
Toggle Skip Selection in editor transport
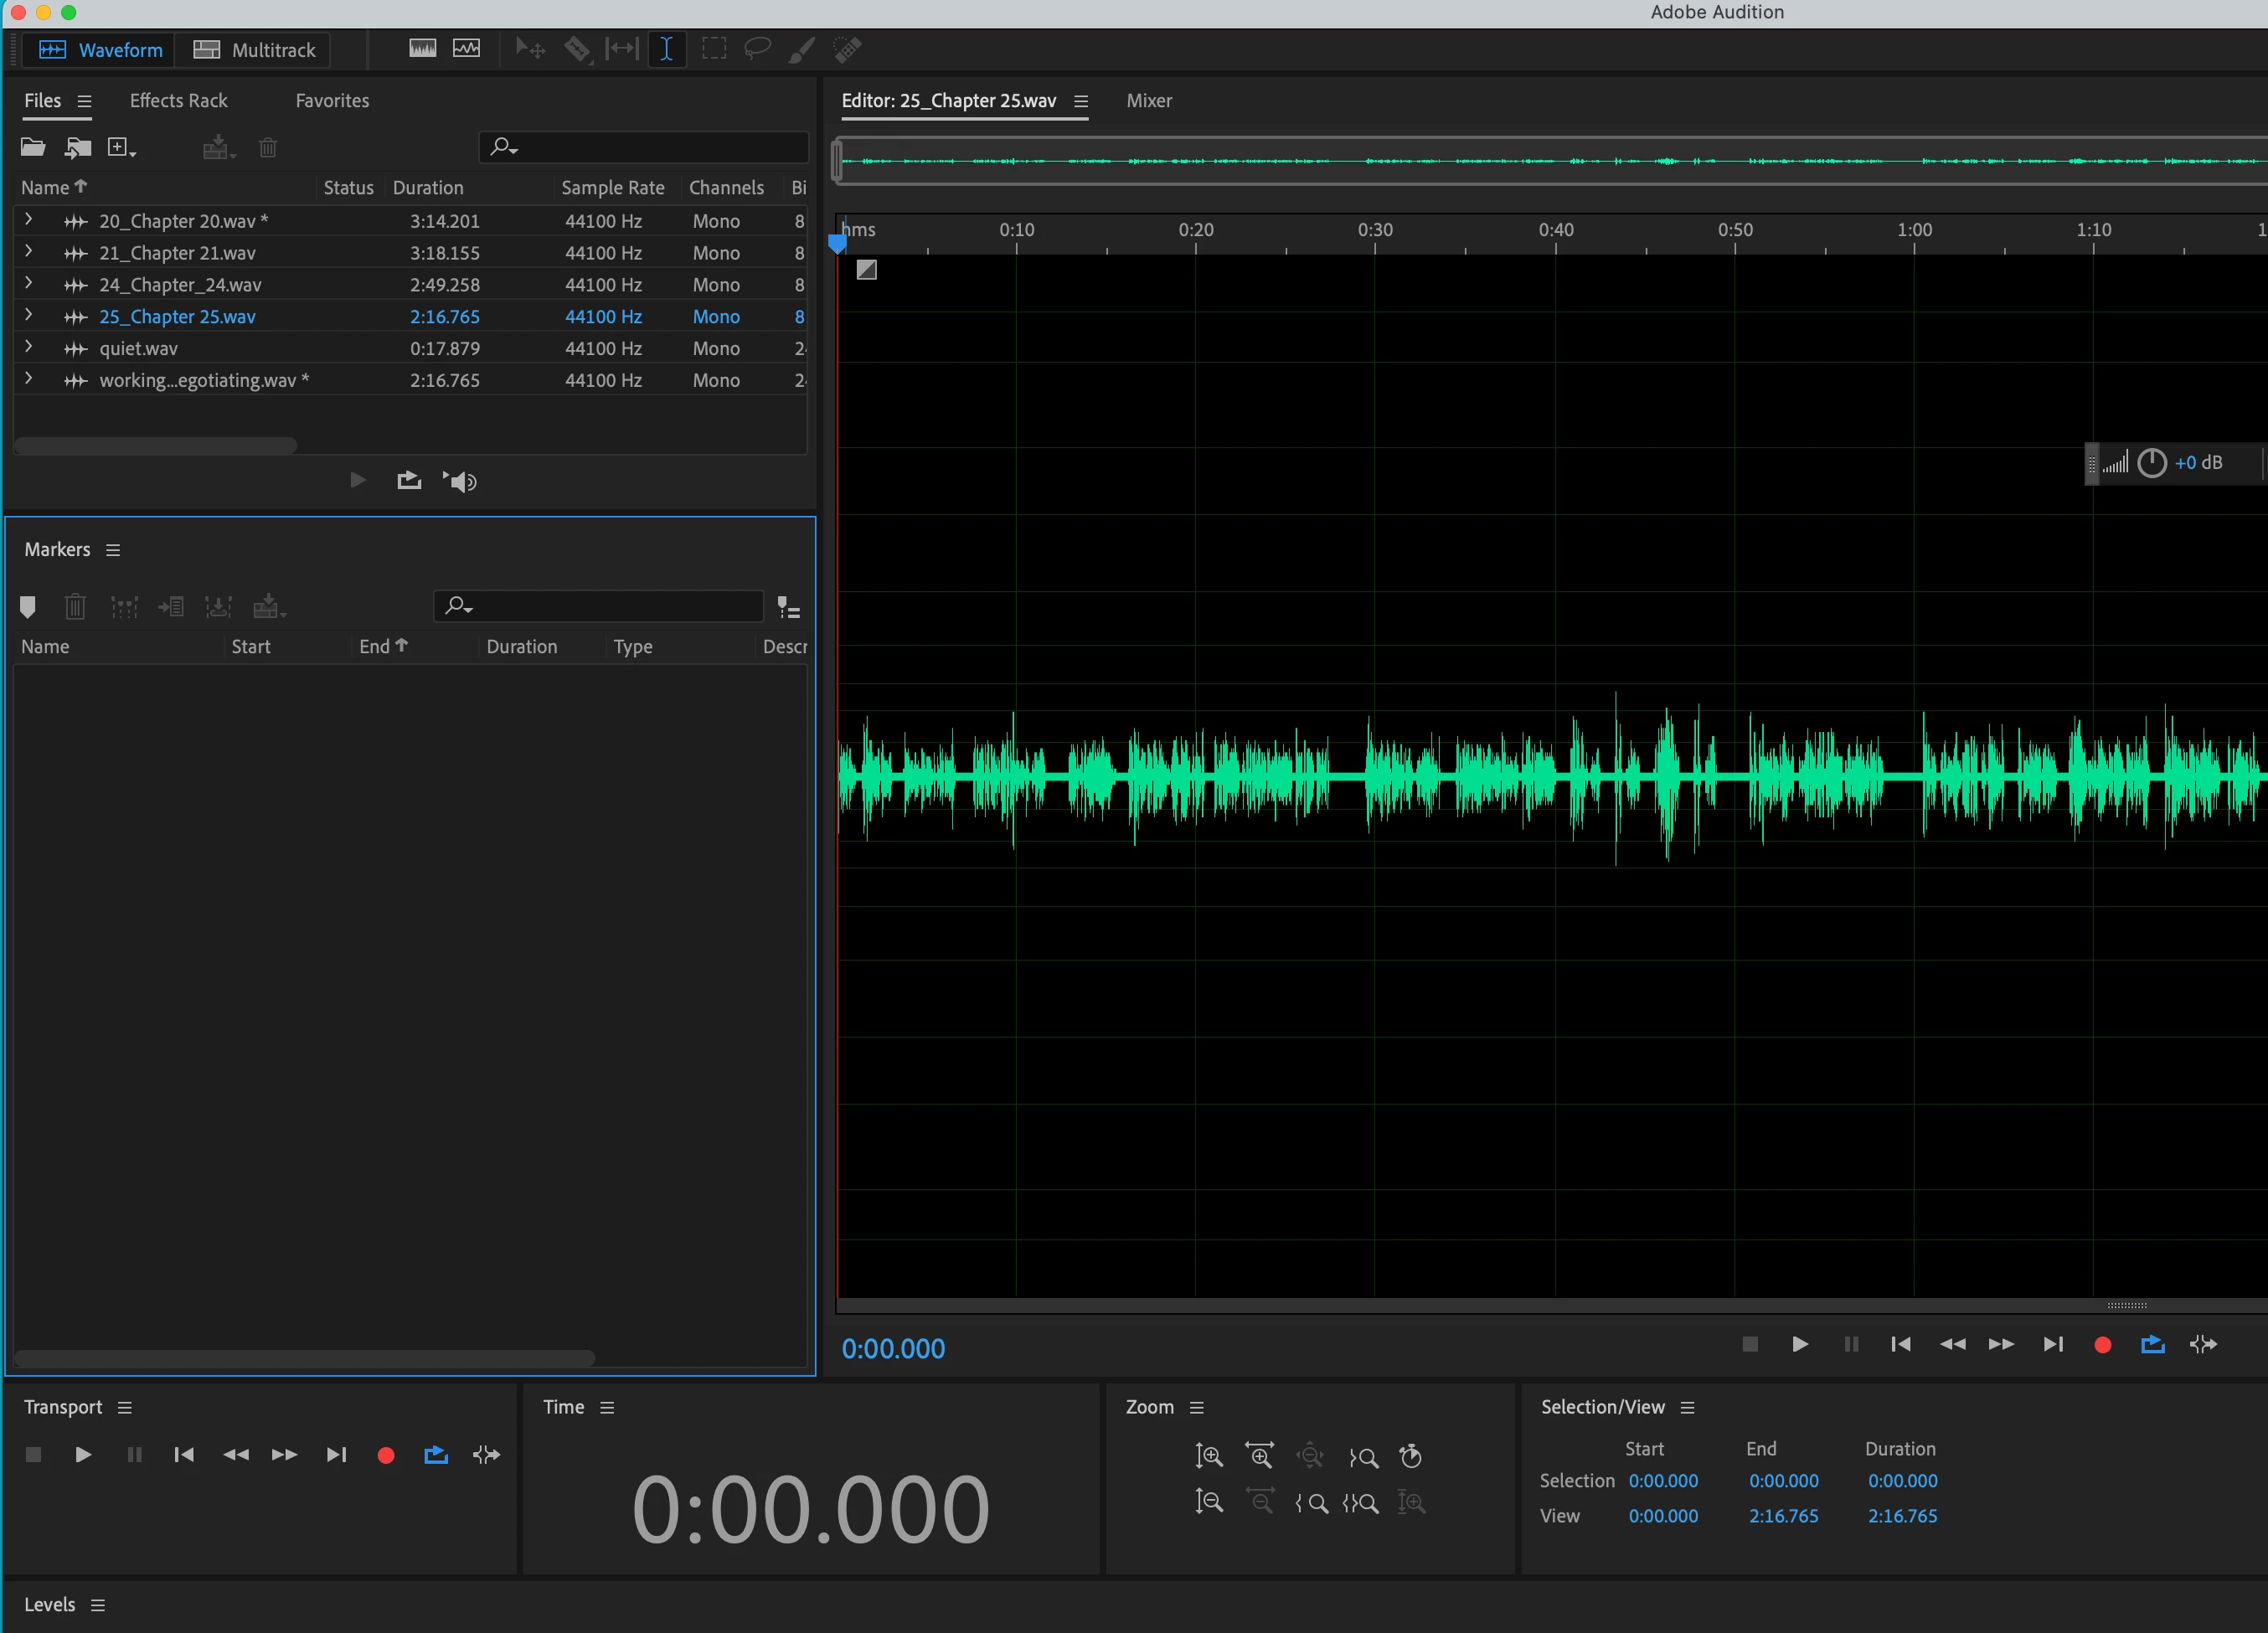[2203, 1345]
